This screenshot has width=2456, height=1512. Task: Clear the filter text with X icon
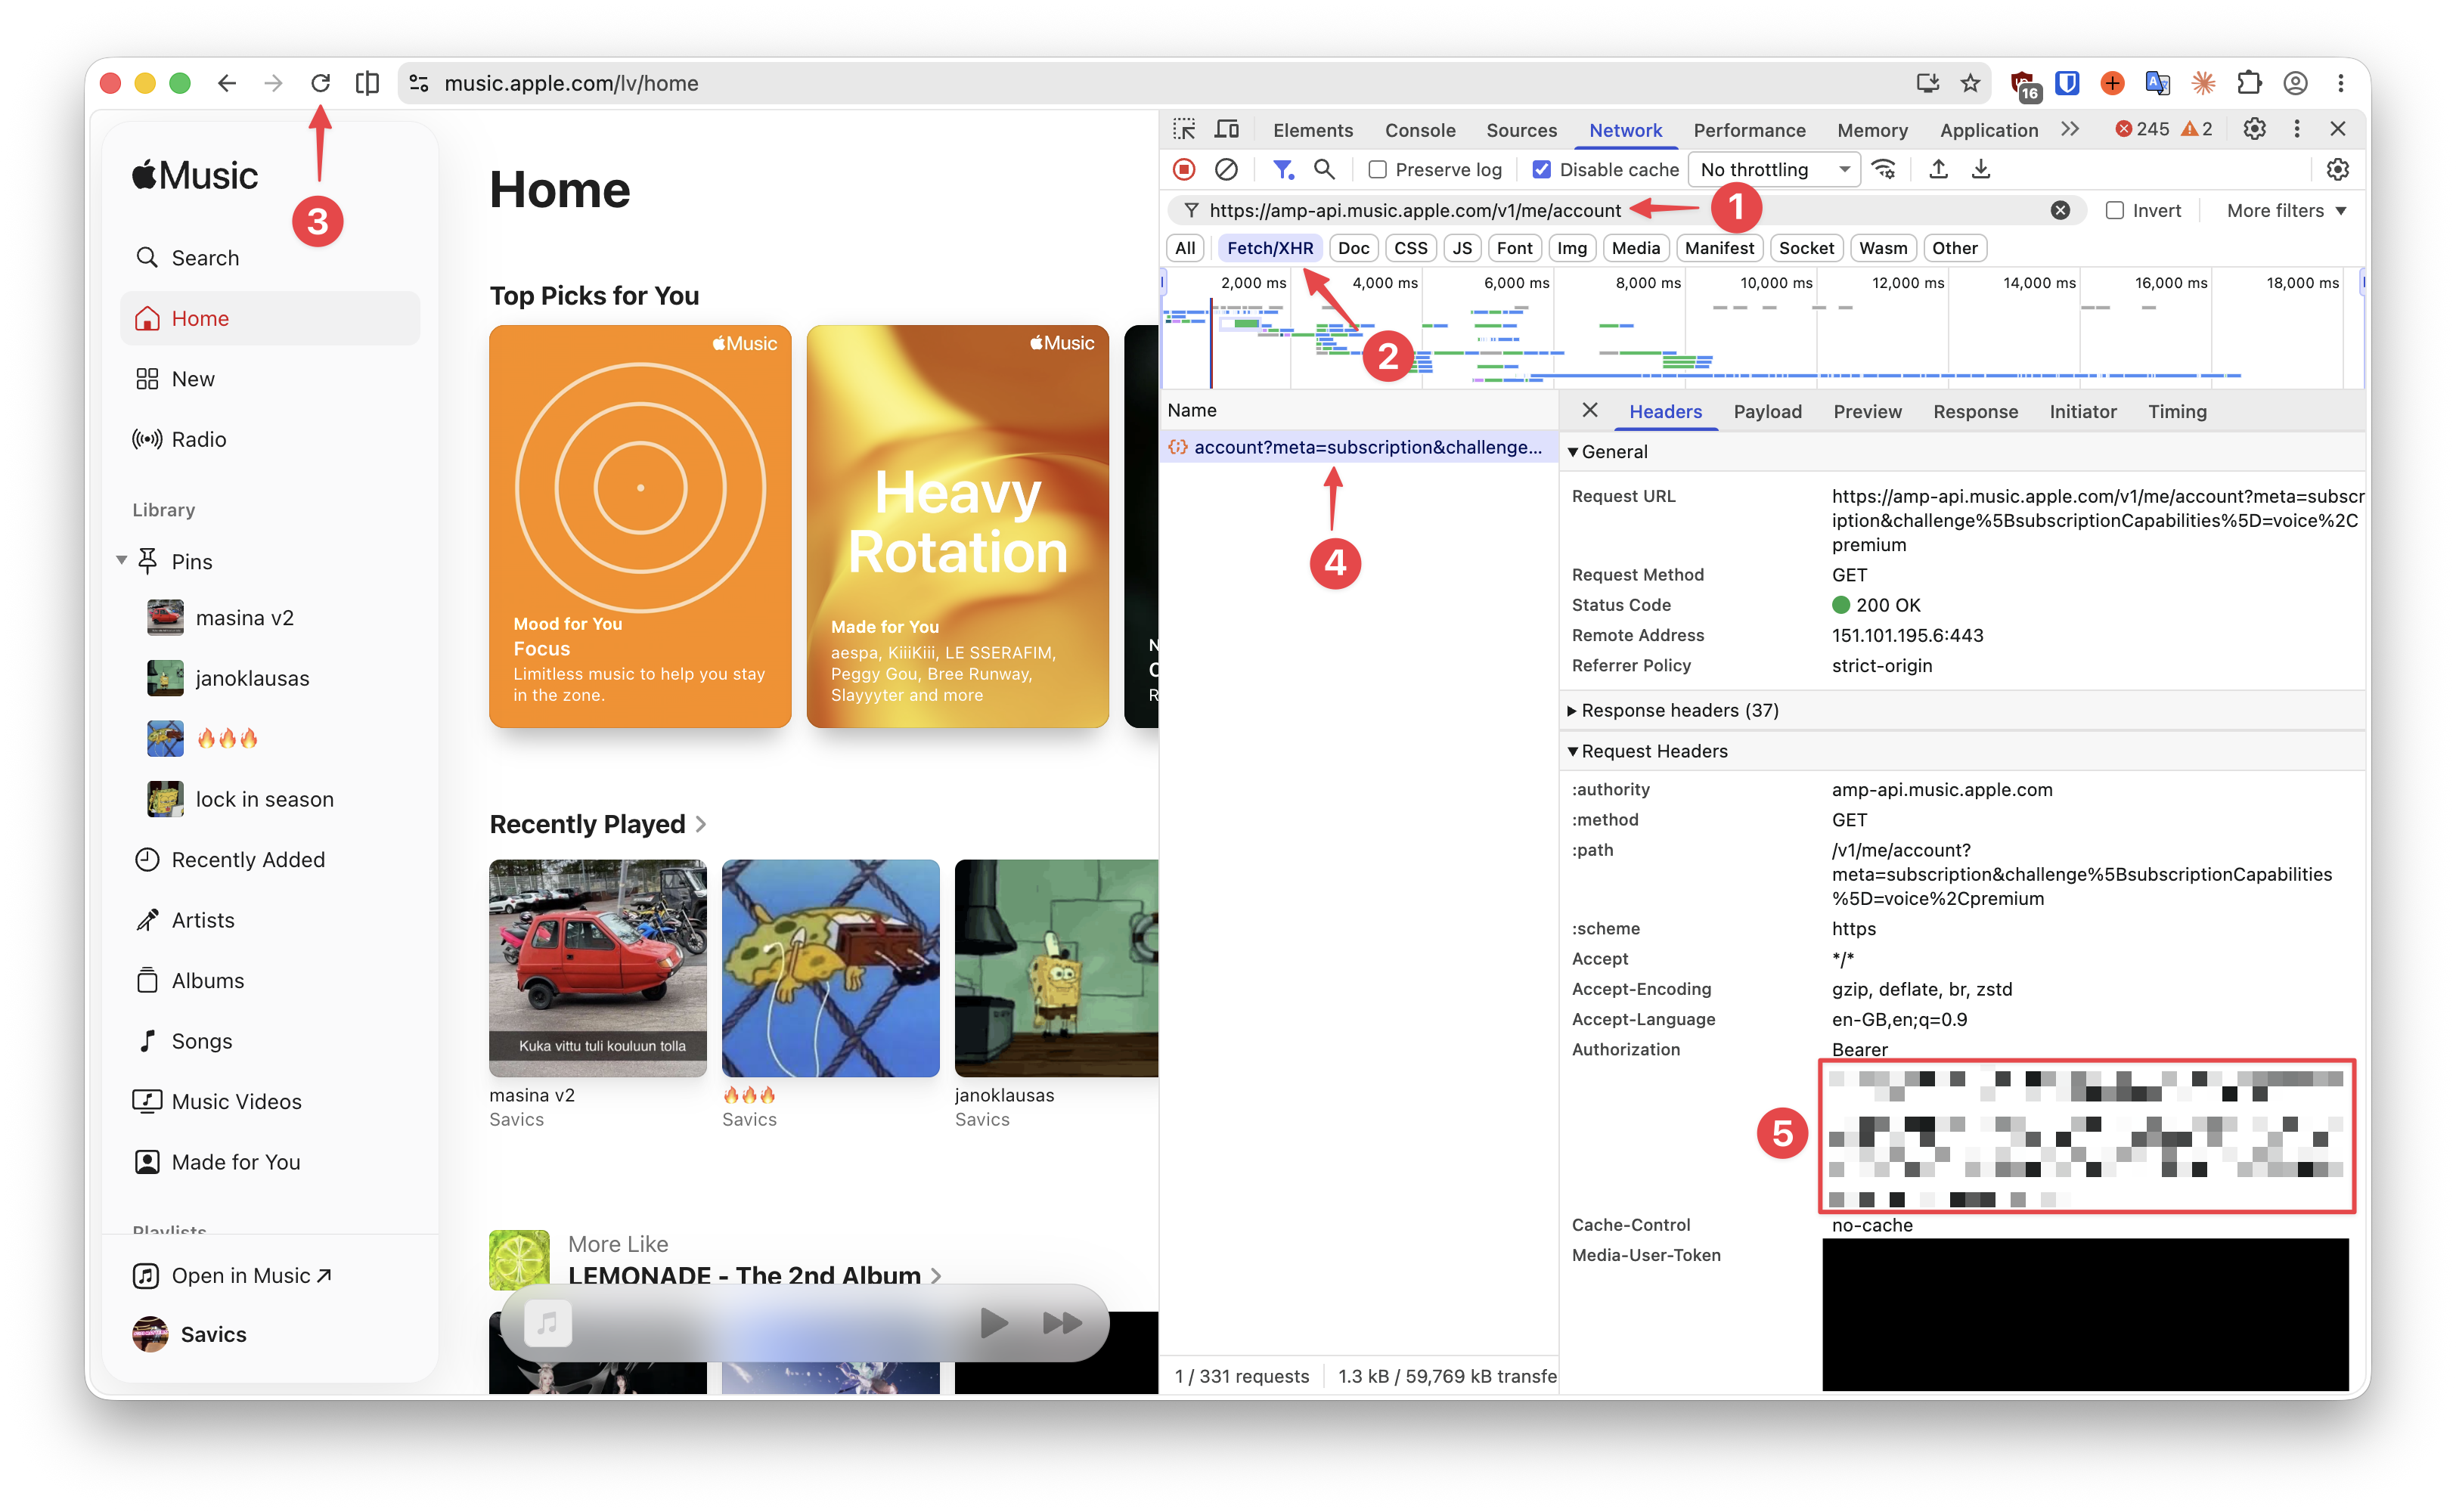click(x=2060, y=211)
